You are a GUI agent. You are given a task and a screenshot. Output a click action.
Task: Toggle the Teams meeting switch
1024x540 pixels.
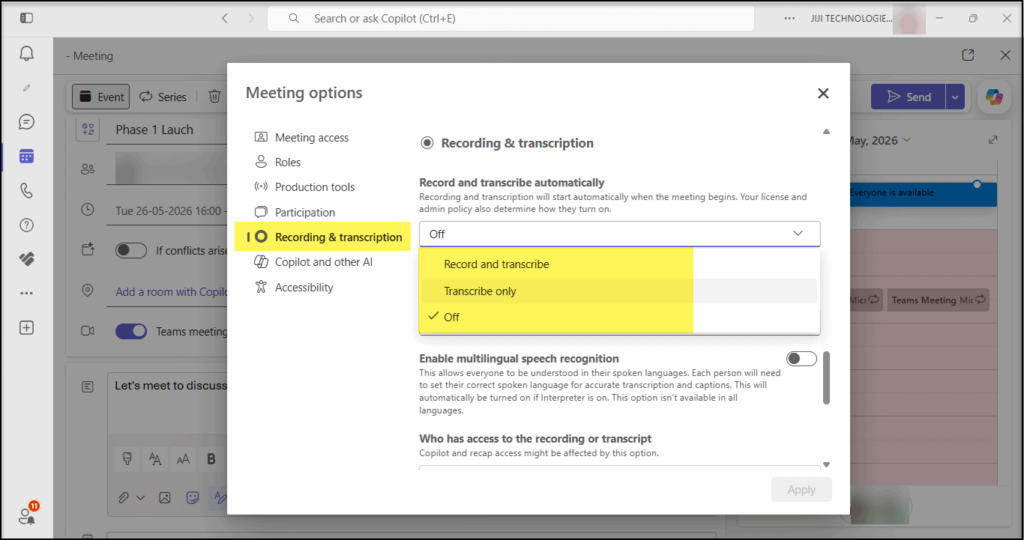point(131,331)
